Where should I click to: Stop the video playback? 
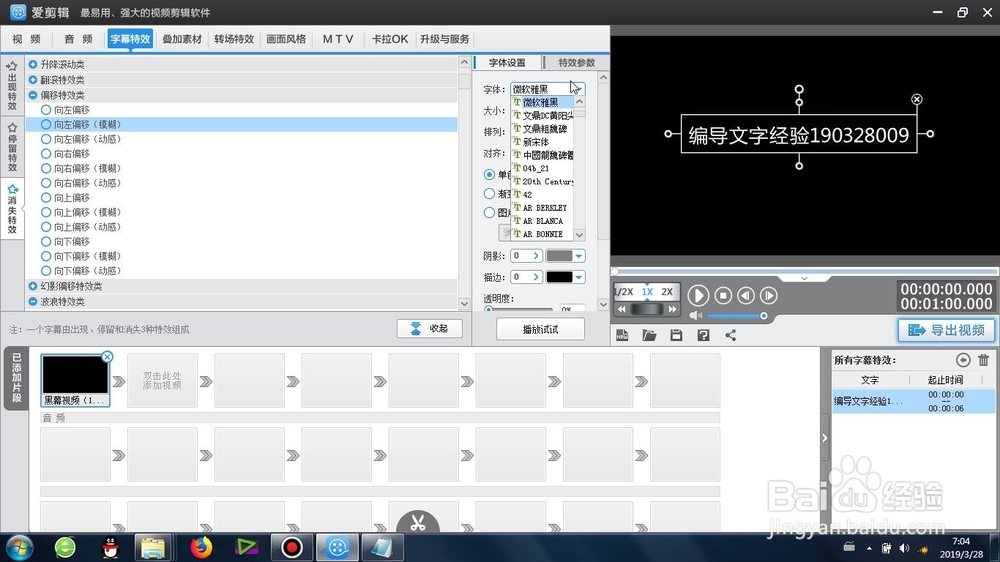tap(723, 295)
